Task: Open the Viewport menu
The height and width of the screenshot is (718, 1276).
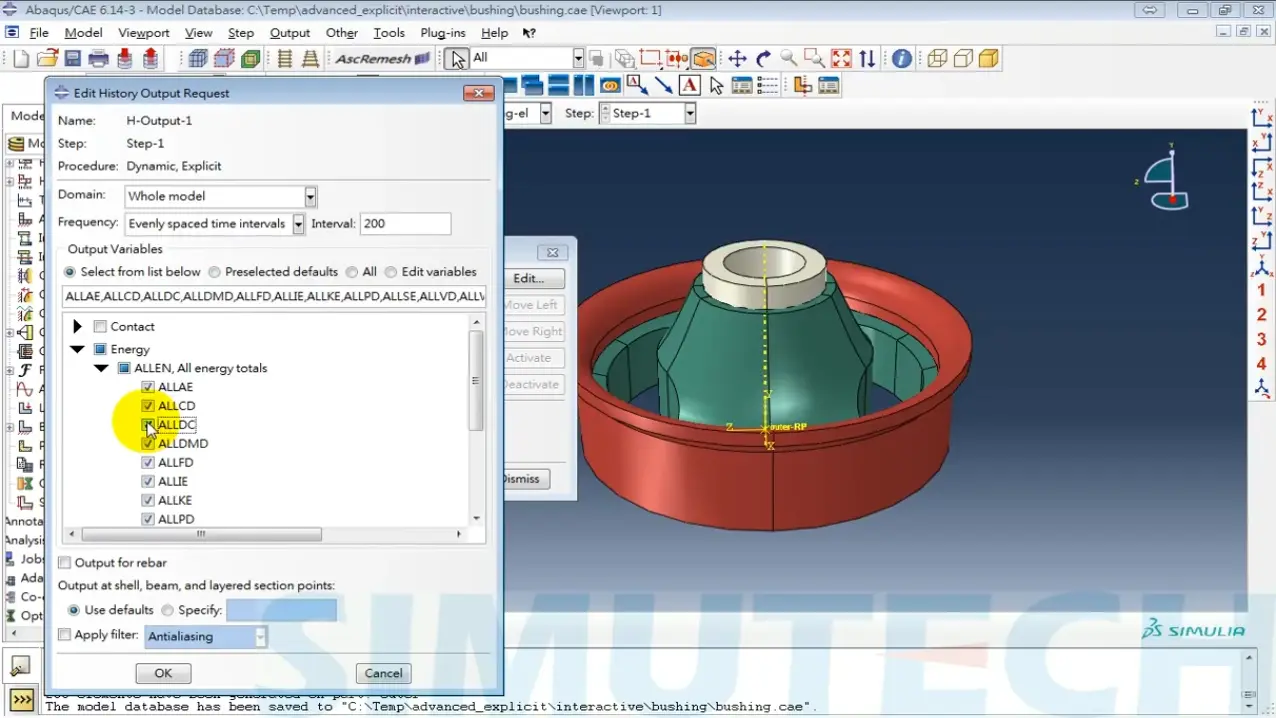Action: 144,33
